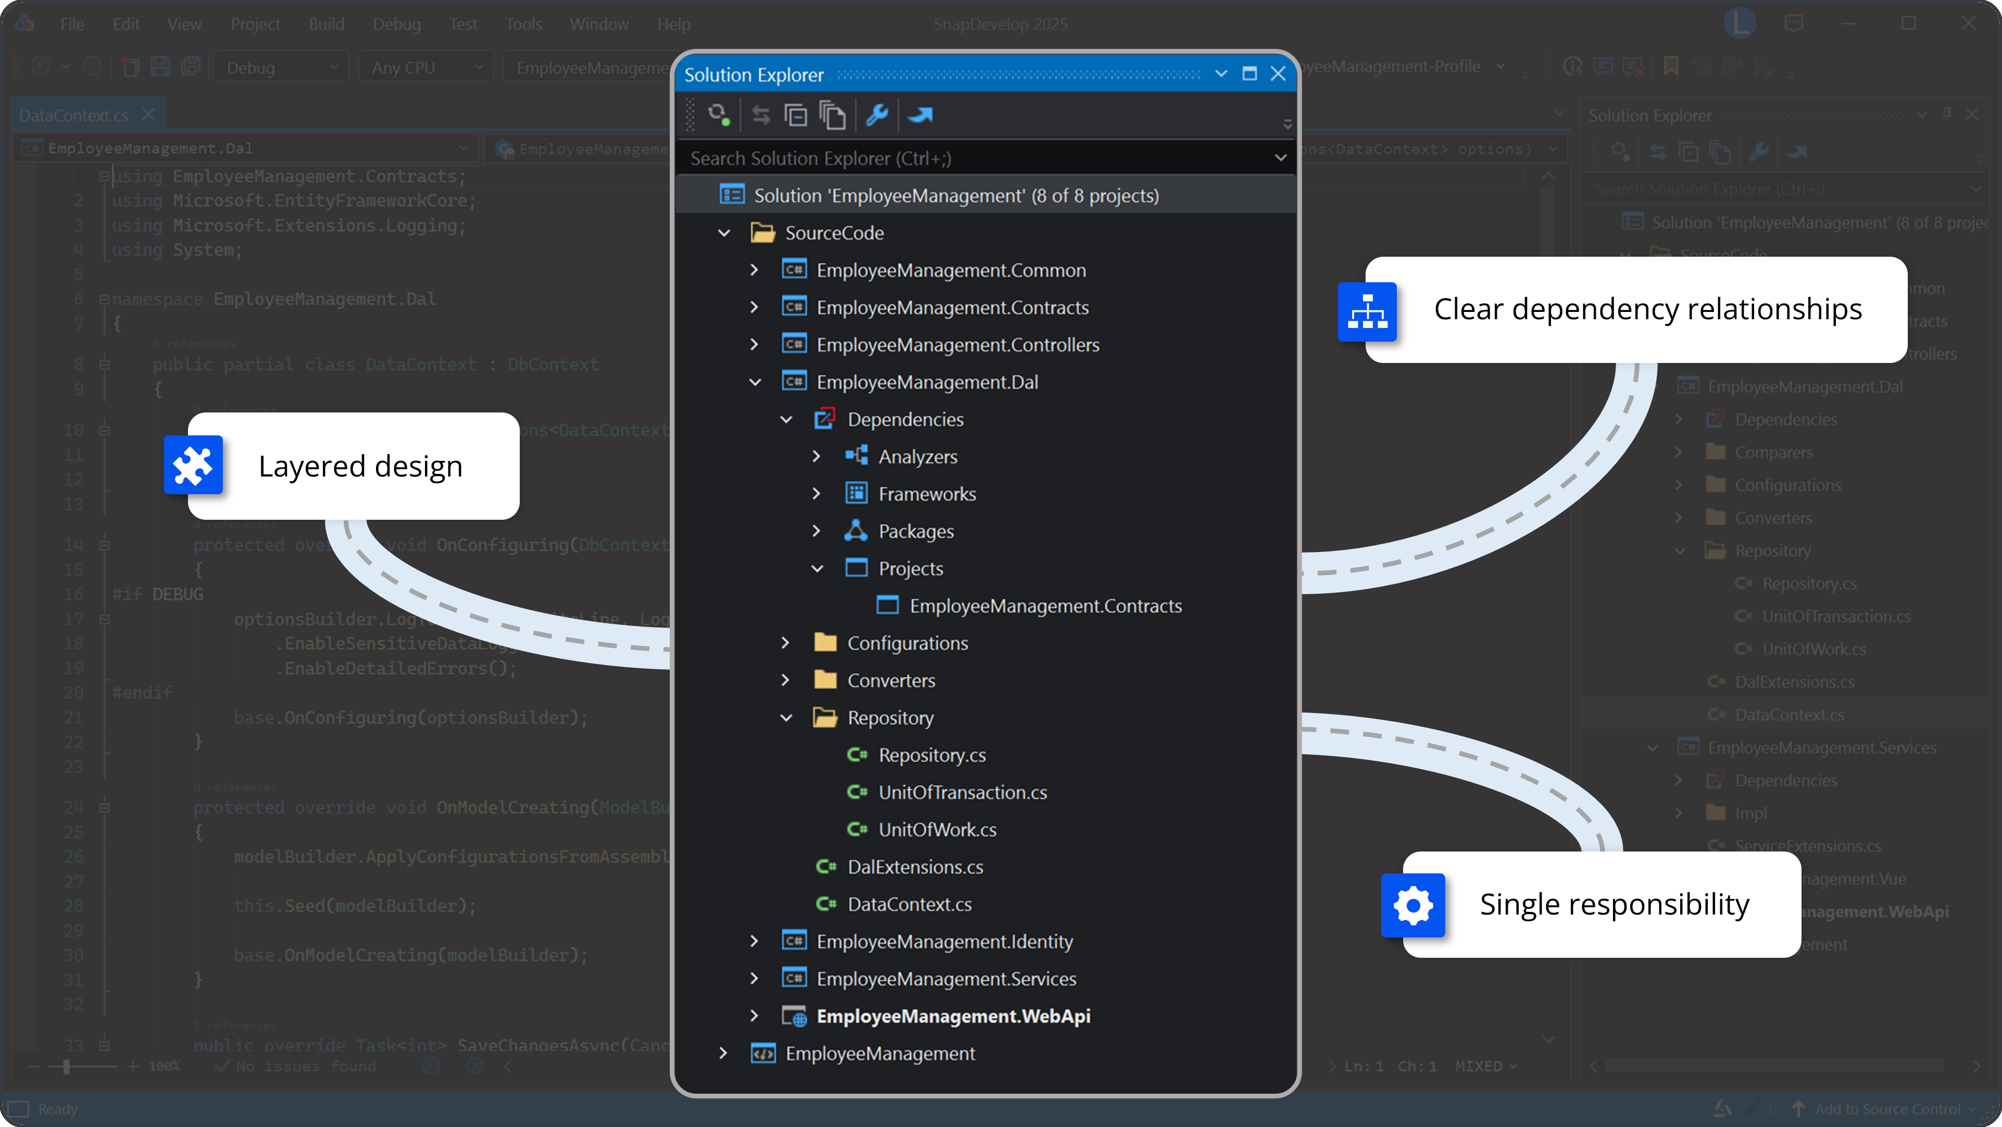Click the web project icon of EmployeeManagement.WebApi

coord(794,1016)
